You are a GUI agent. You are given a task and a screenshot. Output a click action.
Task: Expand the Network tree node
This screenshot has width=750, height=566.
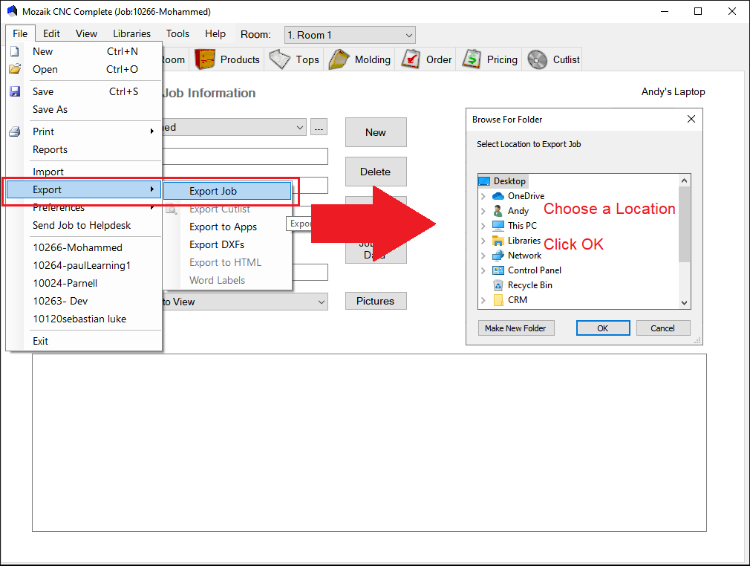483,256
